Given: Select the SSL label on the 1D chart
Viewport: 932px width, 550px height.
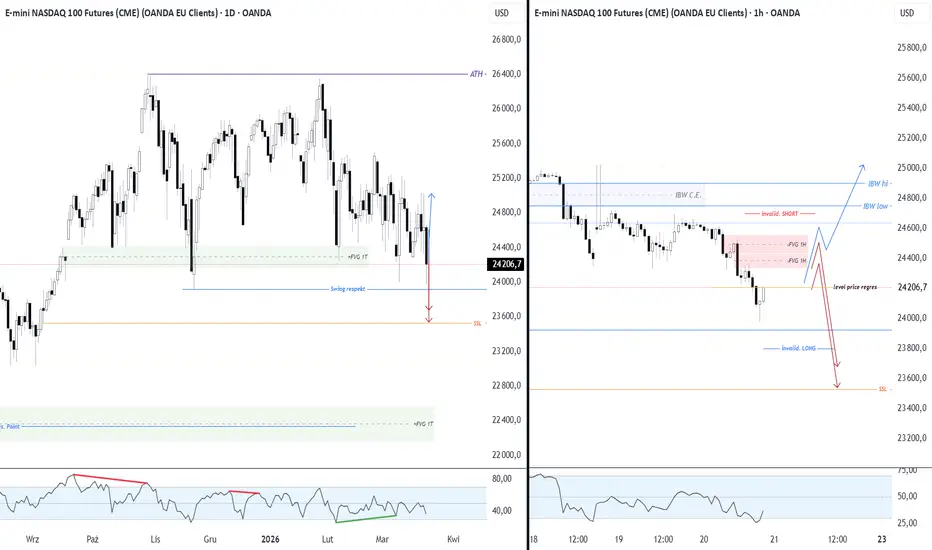Looking at the screenshot, I should click(x=477, y=323).
